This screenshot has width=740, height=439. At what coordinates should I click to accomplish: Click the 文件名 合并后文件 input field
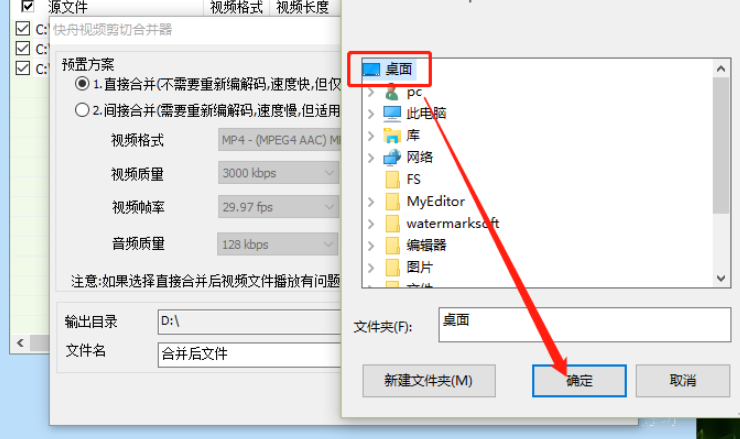point(250,355)
